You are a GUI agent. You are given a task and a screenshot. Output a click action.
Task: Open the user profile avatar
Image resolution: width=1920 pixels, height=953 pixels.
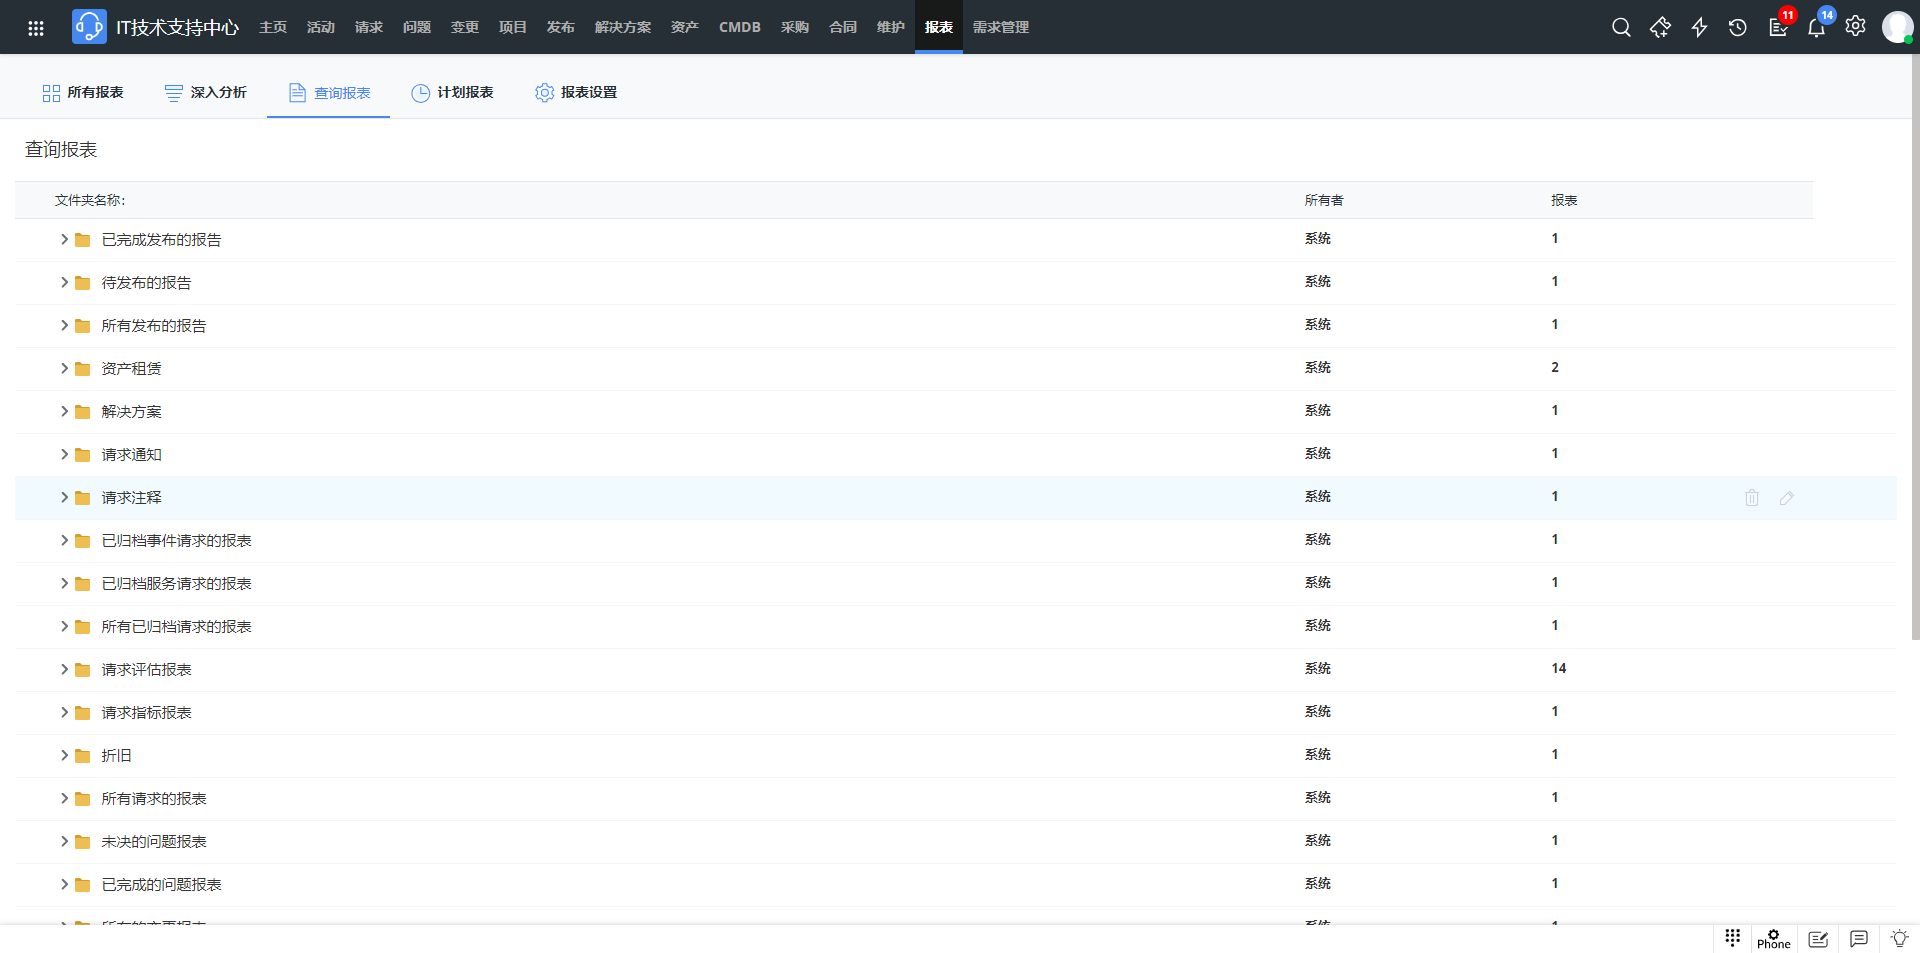tap(1897, 27)
